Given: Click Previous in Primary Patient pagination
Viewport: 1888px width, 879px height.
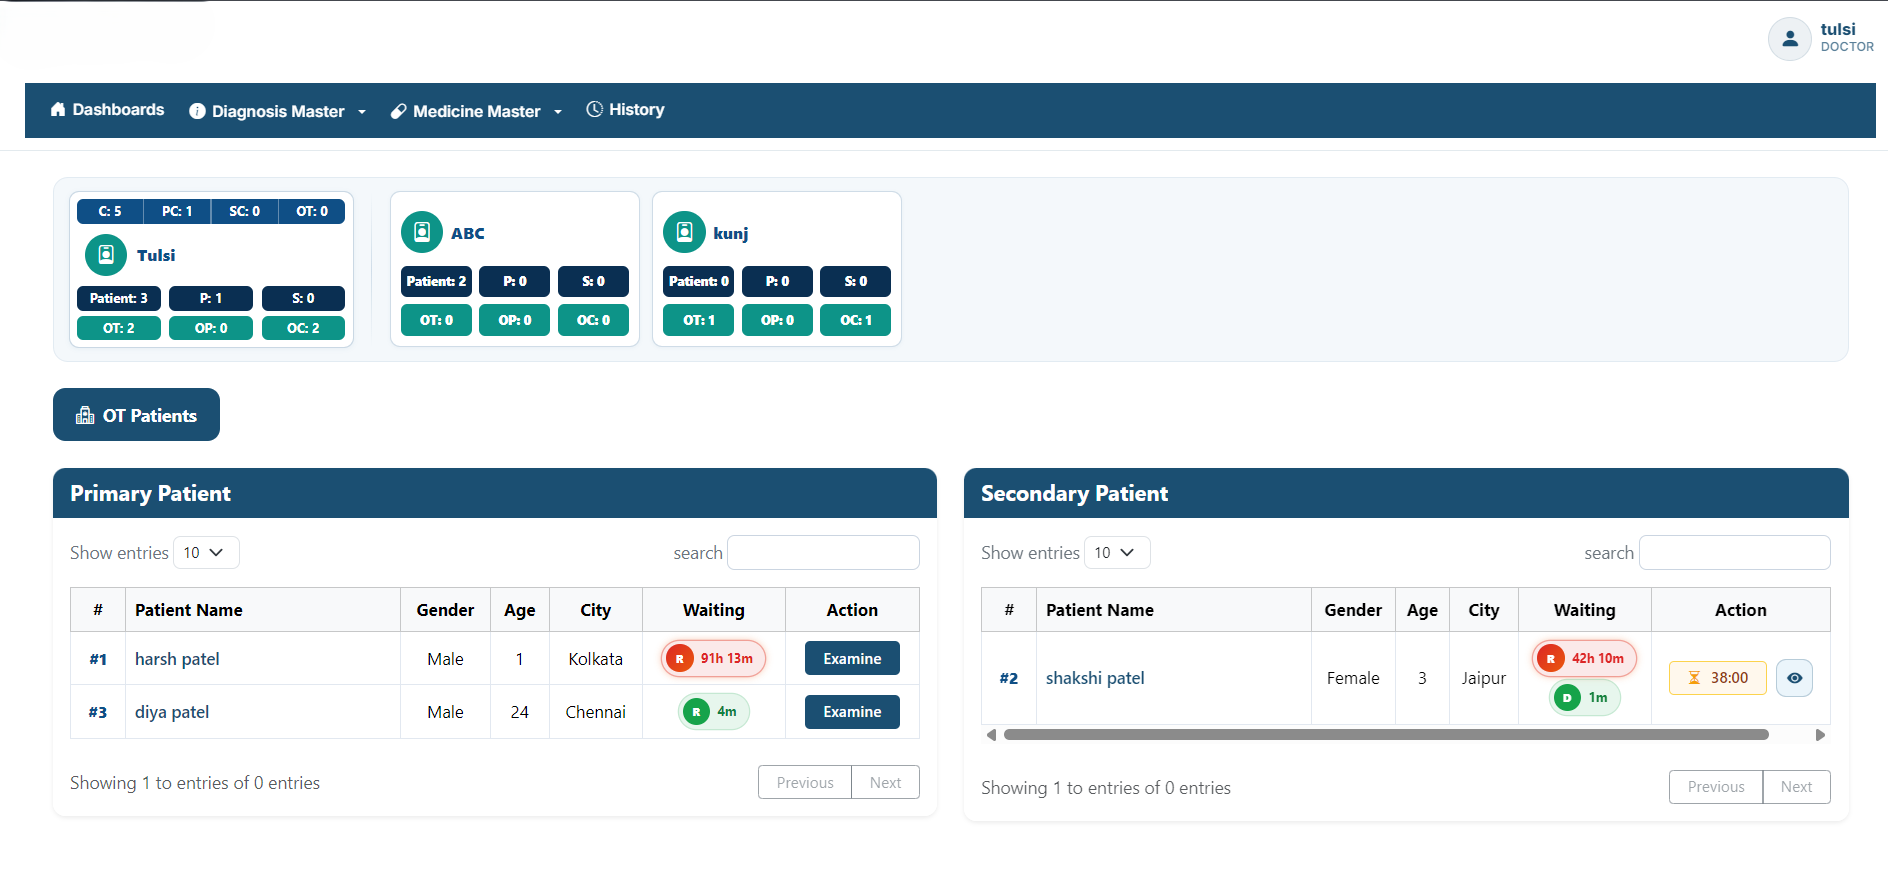Looking at the screenshot, I should coord(805,783).
